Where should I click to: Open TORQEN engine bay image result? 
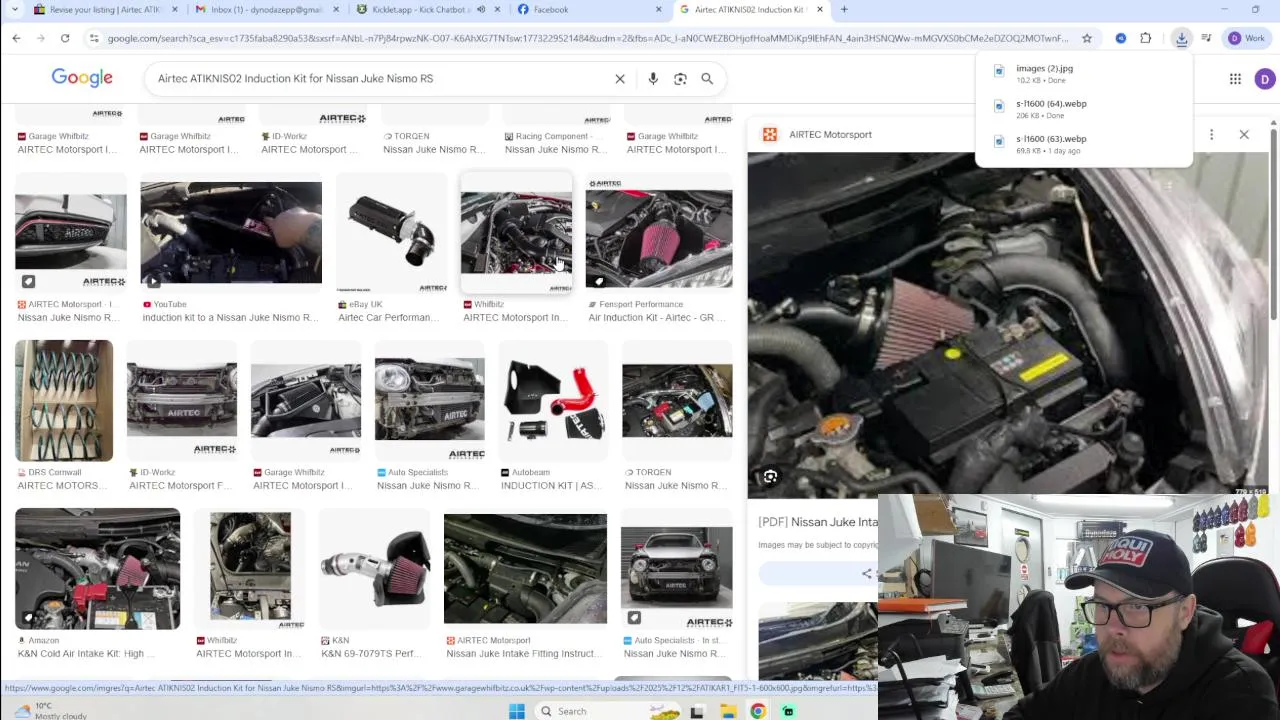coord(677,401)
